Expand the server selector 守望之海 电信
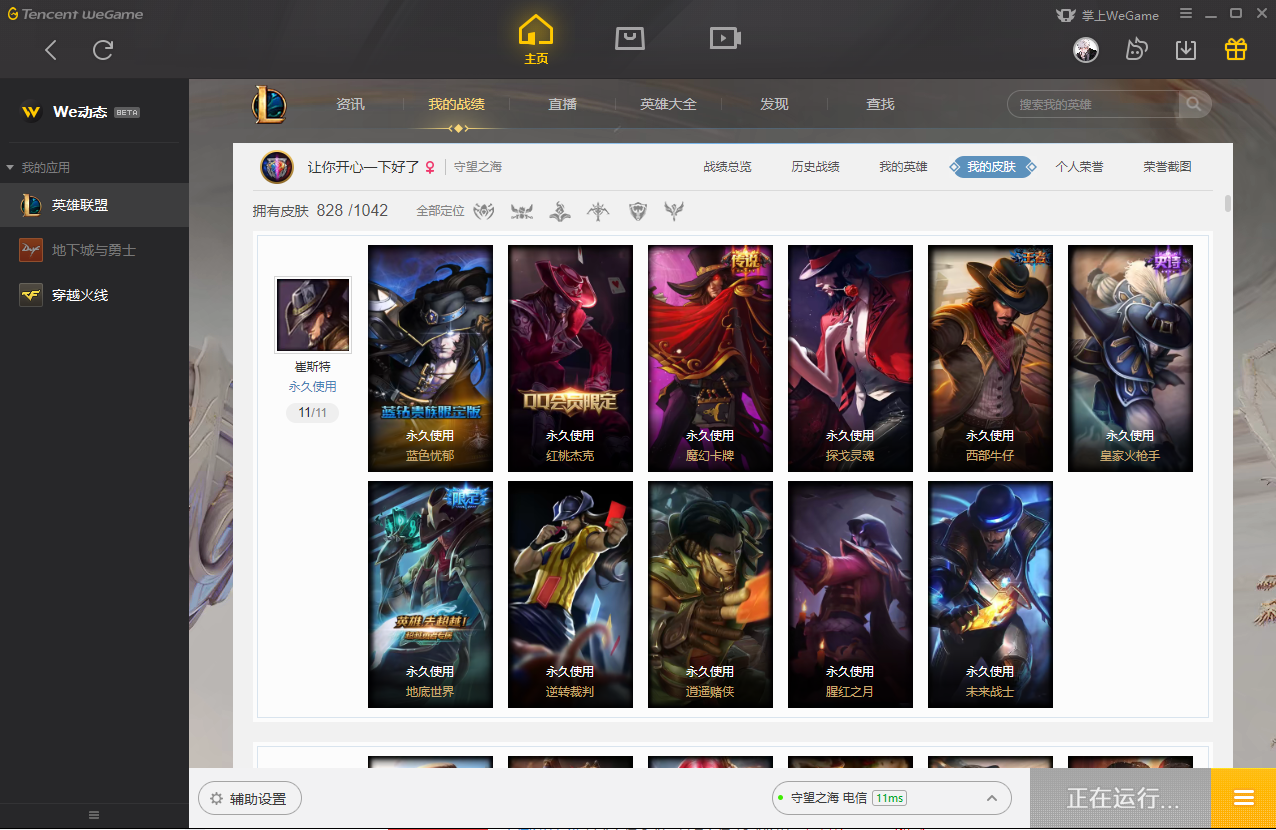The height and width of the screenshot is (830, 1276). point(891,798)
